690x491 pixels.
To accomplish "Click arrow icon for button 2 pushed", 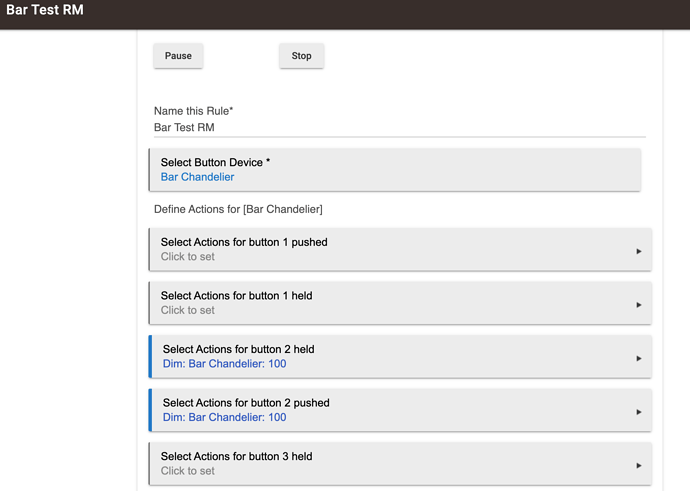I will (x=639, y=412).
